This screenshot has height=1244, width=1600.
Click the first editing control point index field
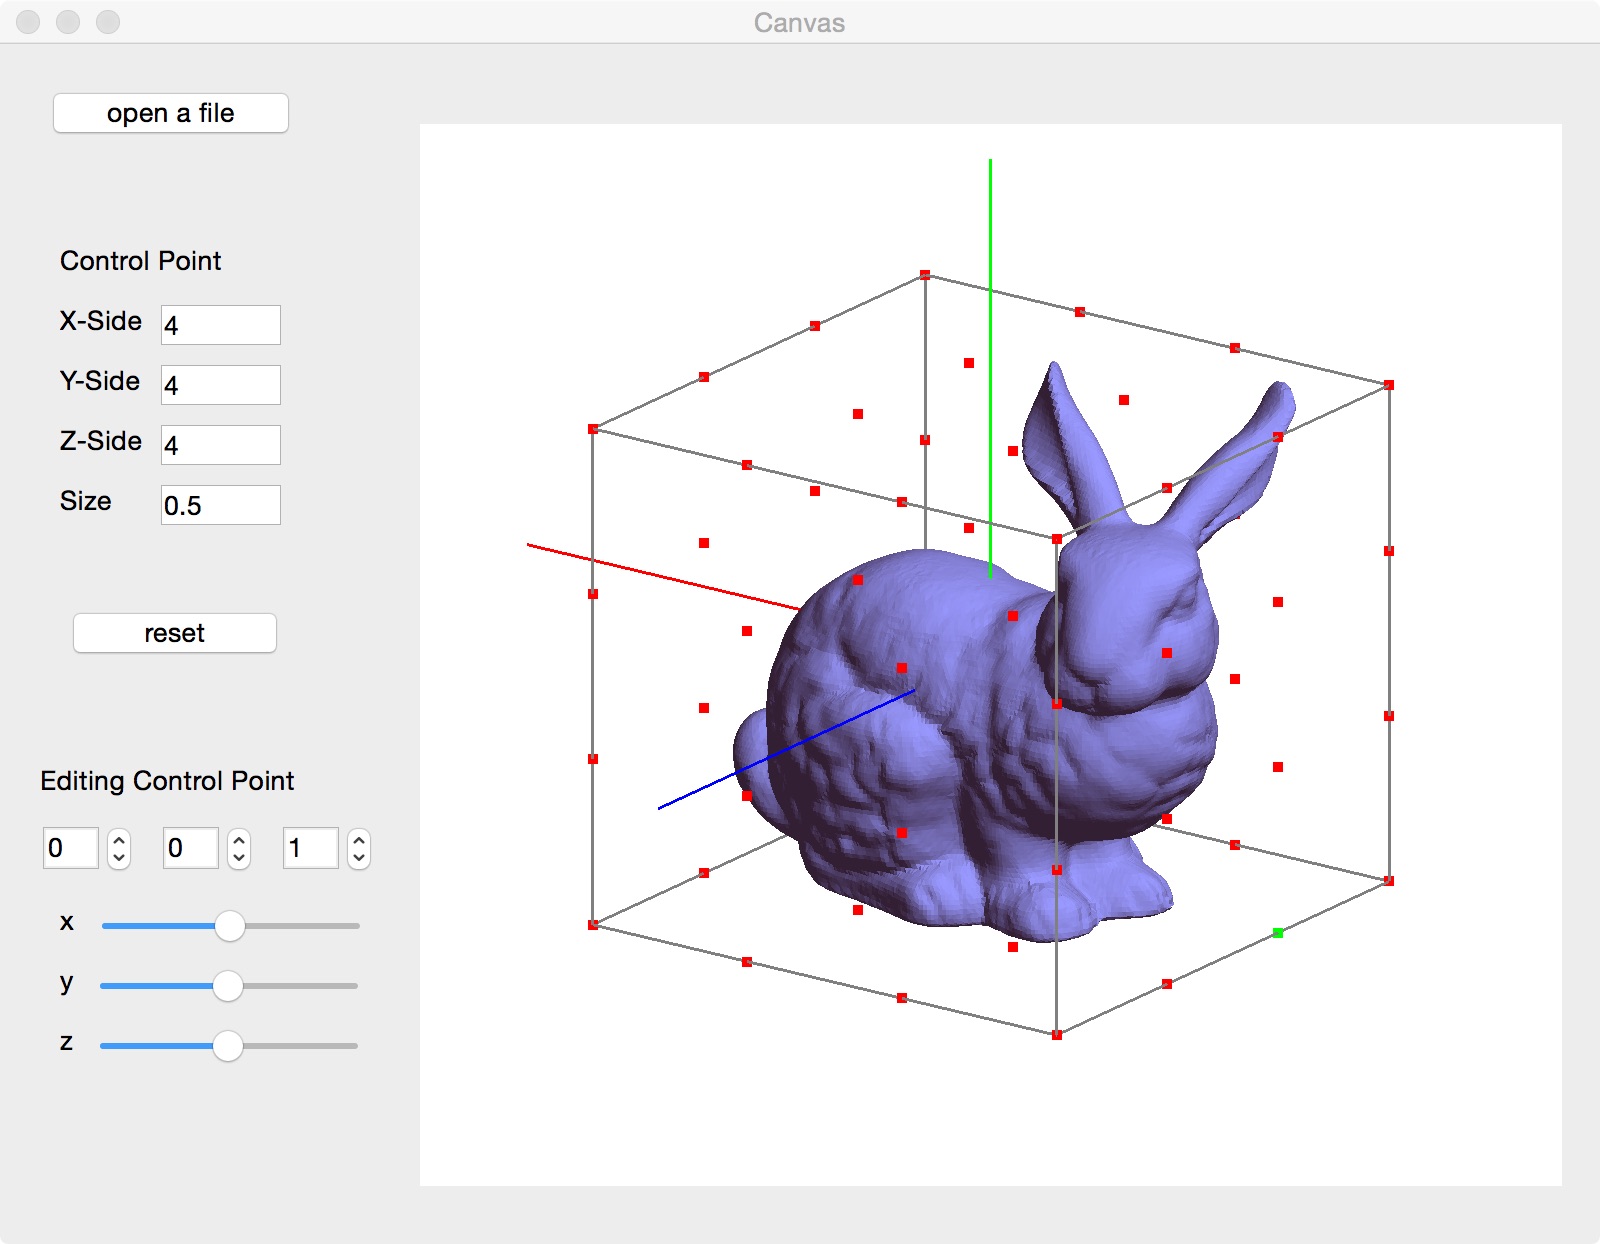coord(71,848)
